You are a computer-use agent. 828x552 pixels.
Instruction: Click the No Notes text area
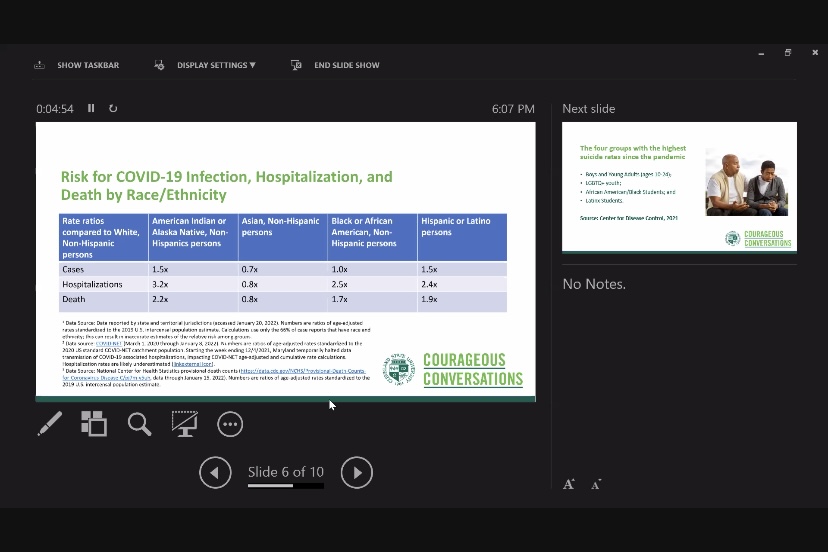[x=594, y=284]
